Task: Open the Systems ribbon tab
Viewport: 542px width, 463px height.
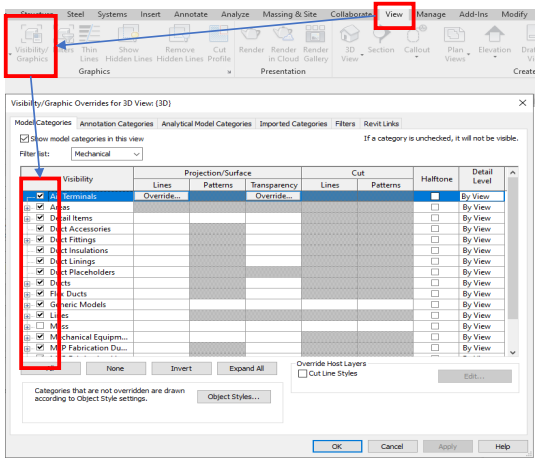Action: pos(112,14)
